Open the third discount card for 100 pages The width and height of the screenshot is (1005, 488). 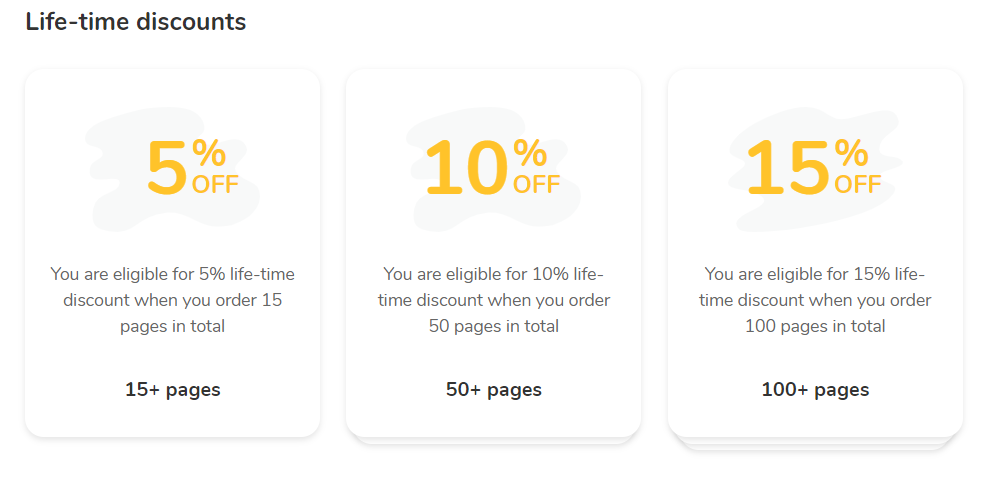(815, 253)
